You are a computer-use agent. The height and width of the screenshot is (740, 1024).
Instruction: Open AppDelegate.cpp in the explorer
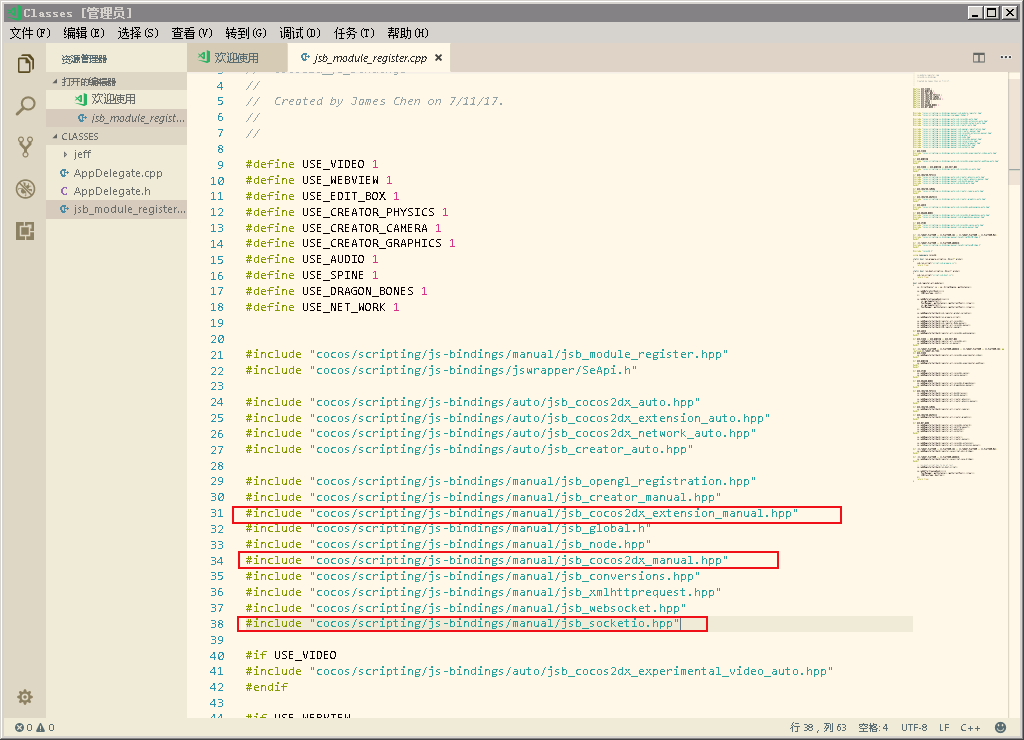pos(116,173)
